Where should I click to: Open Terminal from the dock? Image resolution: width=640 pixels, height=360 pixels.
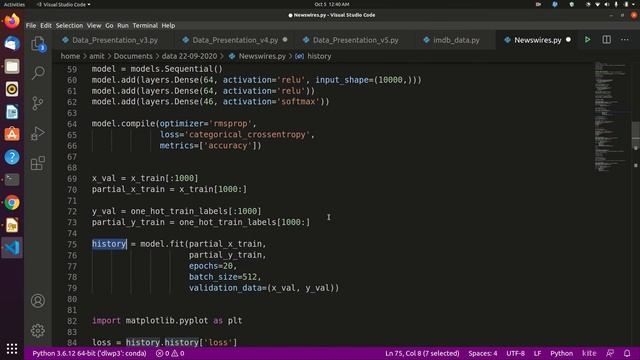pos(12,180)
